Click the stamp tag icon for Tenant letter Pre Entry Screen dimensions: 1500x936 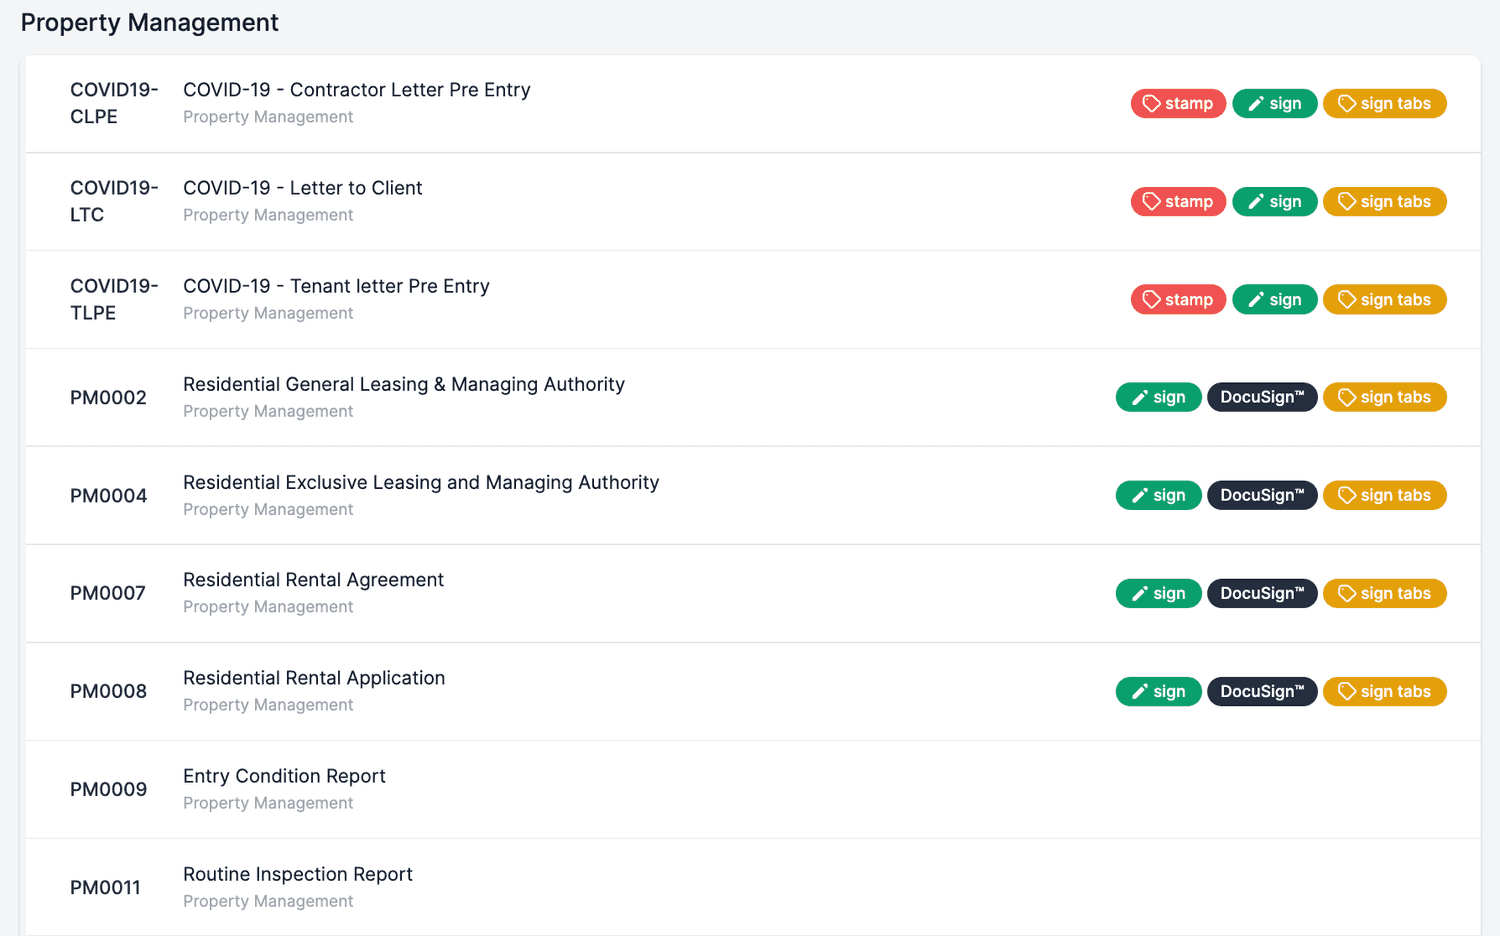point(1152,299)
